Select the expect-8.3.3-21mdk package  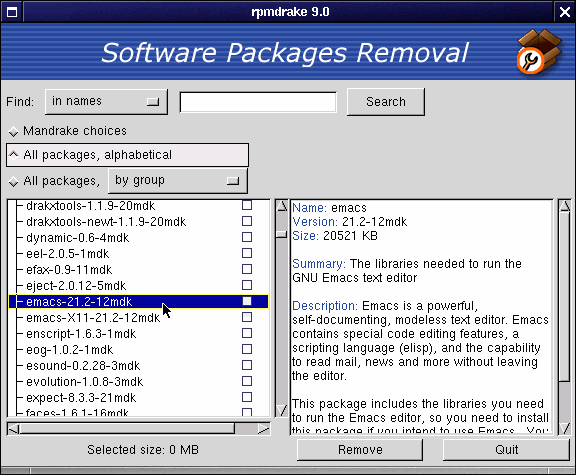pos(81,398)
